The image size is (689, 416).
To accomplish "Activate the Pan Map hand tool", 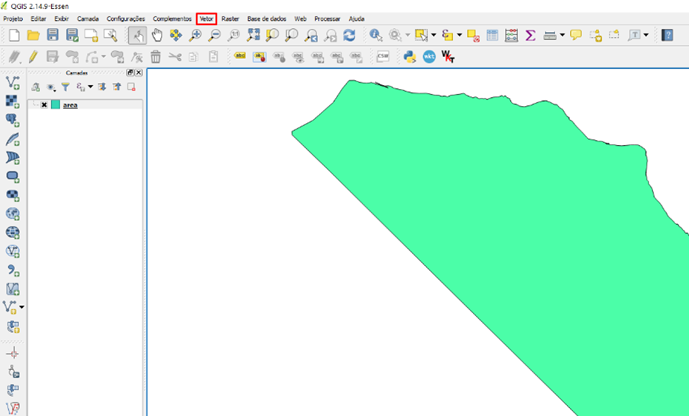I will click(157, 35).
